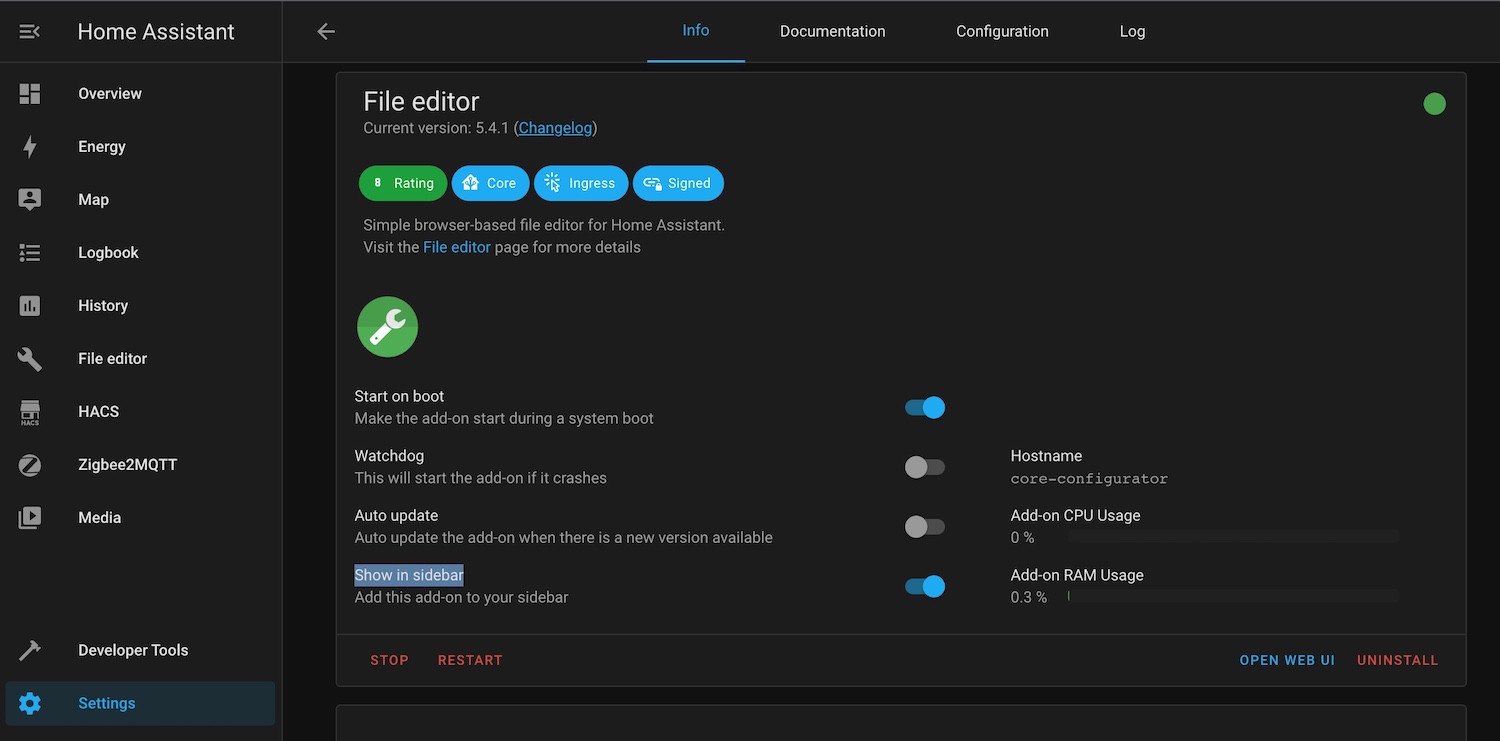This screenshot has width=1500, height=741.
Task: Click the File editor wrench logo
Action: (x=387, y=326)
